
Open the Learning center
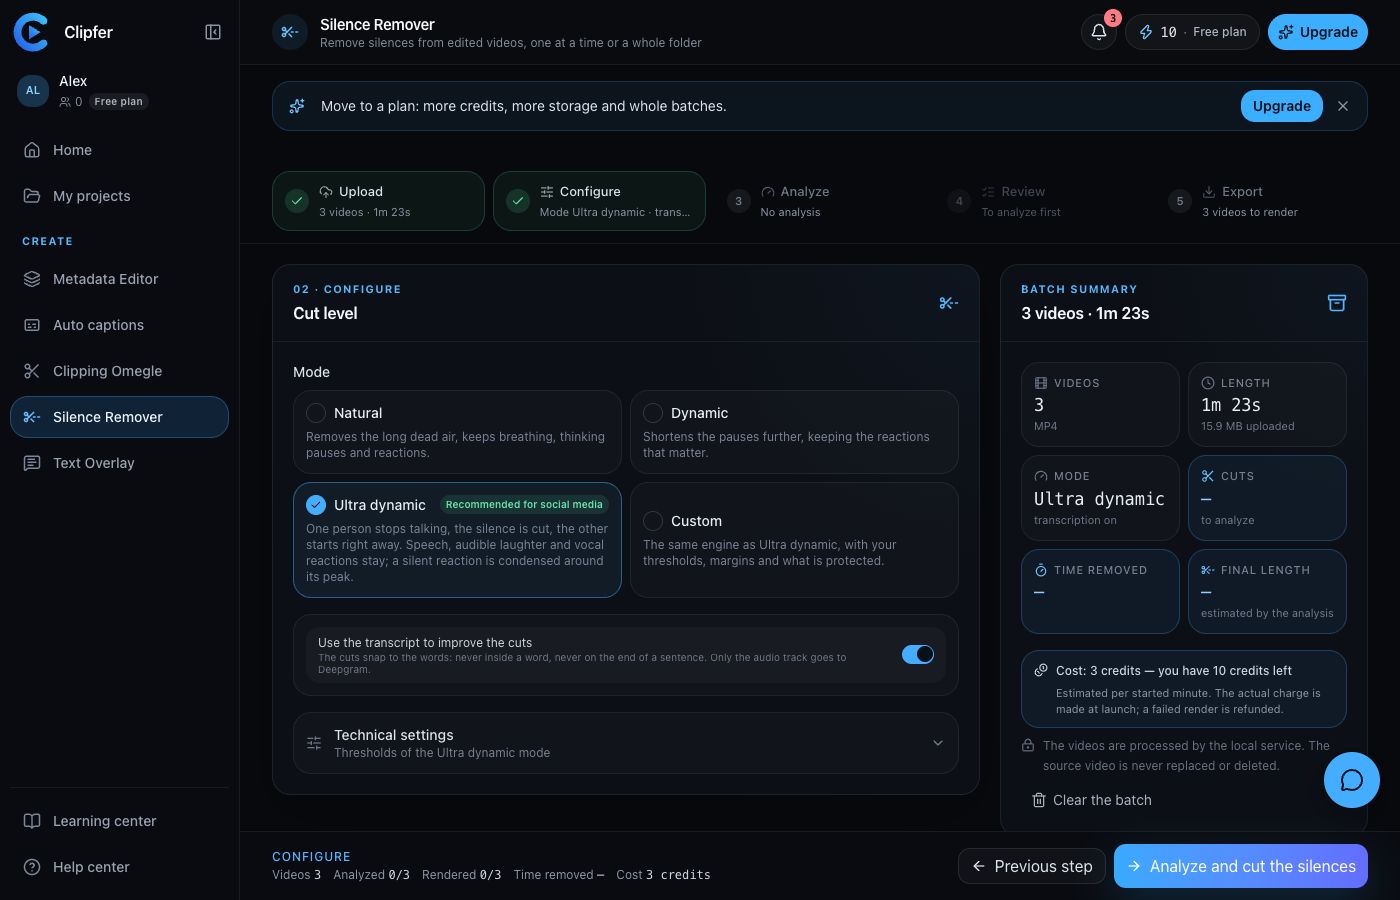pos(119,821)
